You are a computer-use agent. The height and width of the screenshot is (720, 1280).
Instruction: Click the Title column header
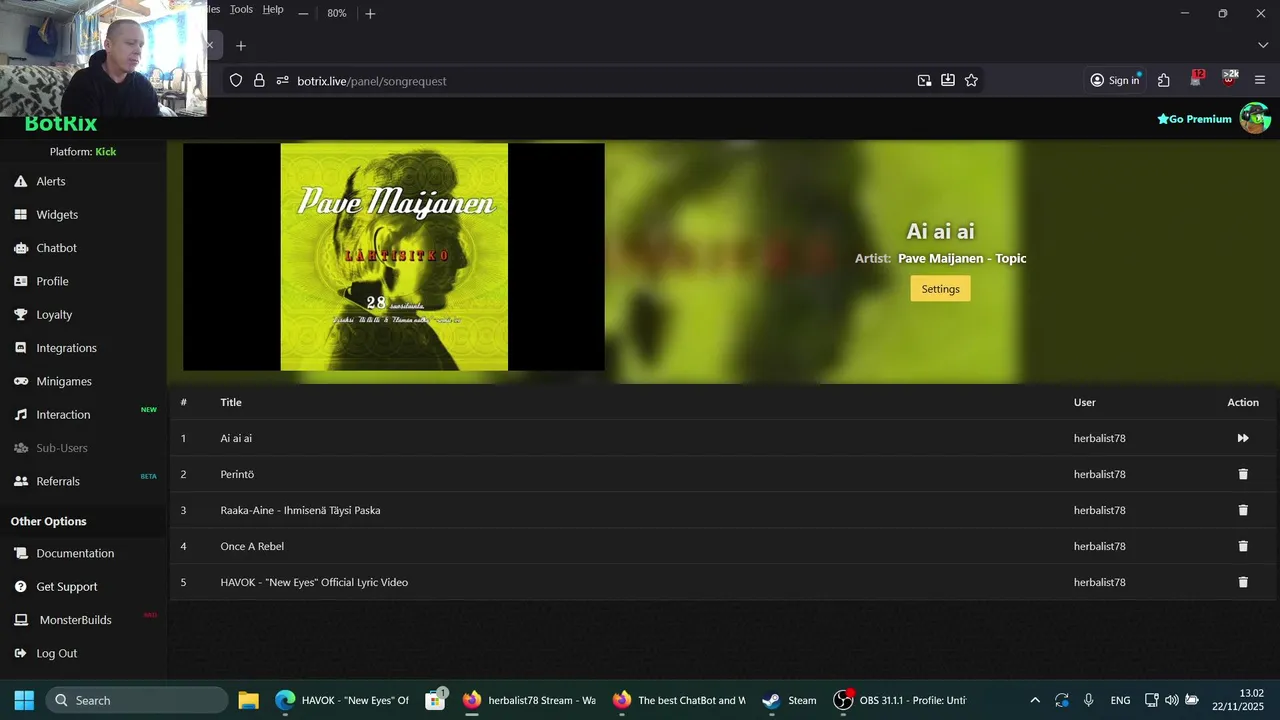tap(231, 402)
